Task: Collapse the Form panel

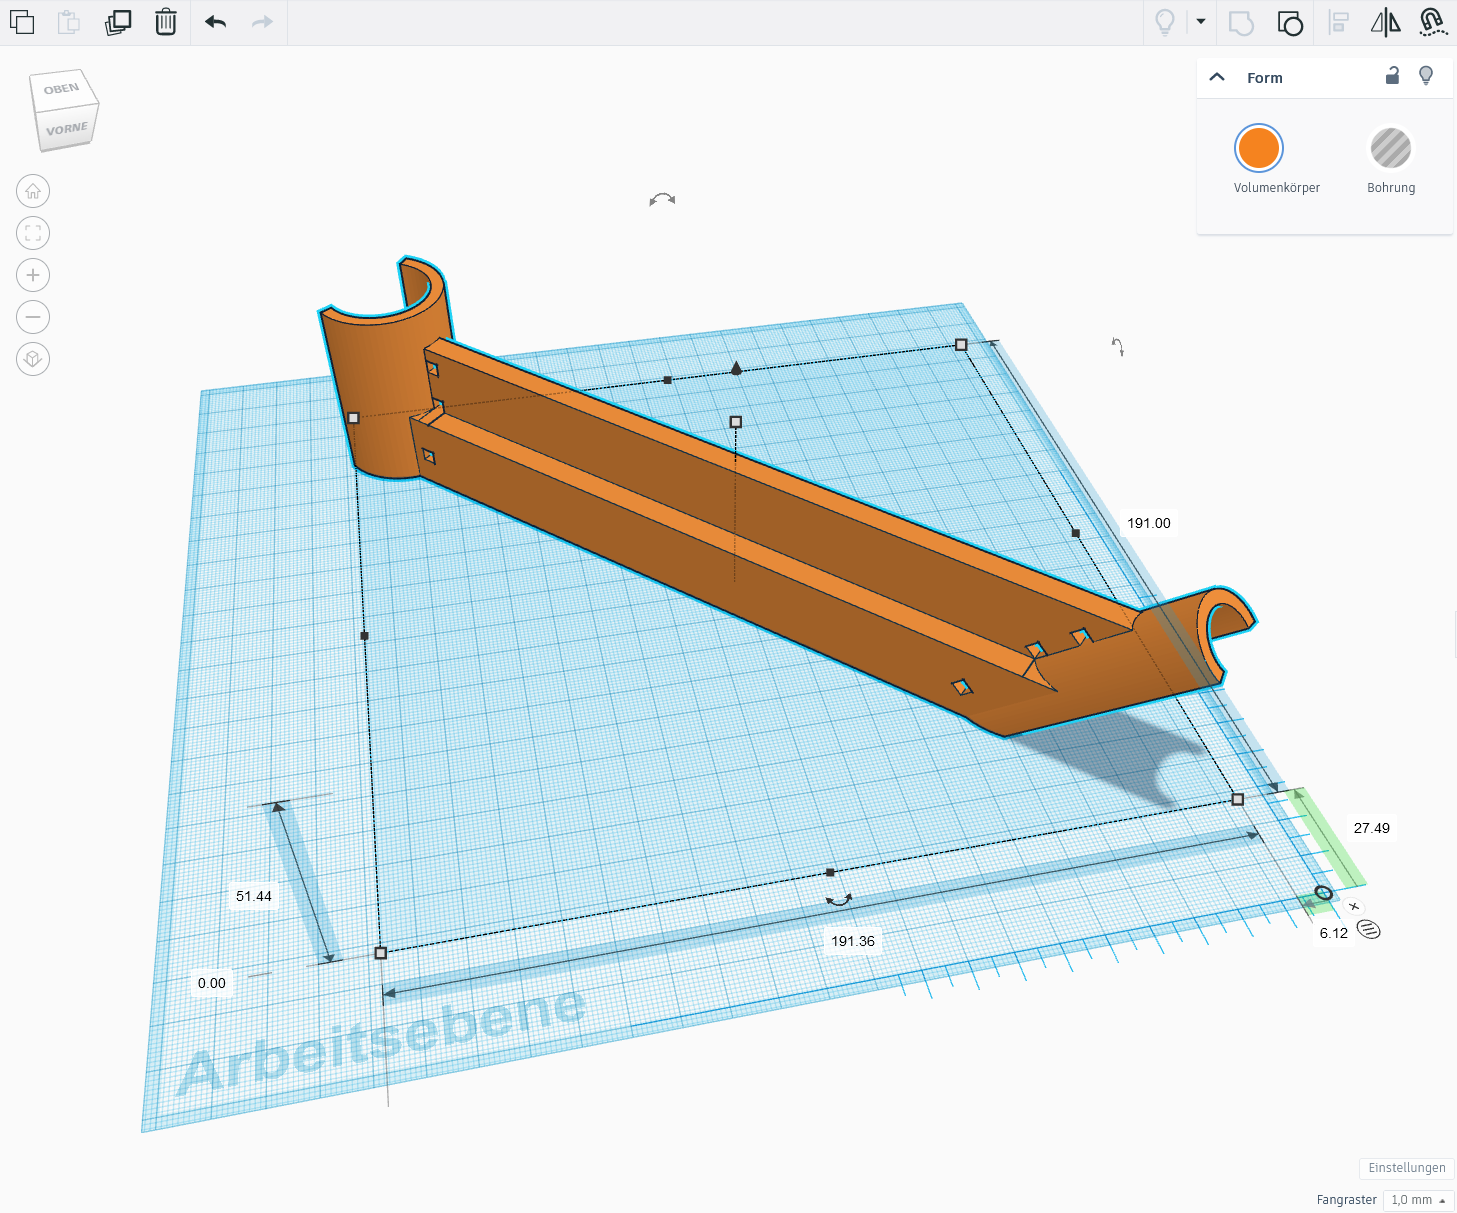Action: coord(1217,77)
